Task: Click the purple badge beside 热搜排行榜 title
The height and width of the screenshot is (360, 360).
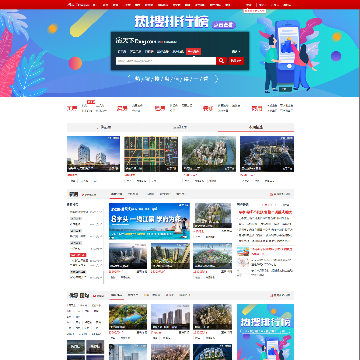Action: tap(224, 25)
